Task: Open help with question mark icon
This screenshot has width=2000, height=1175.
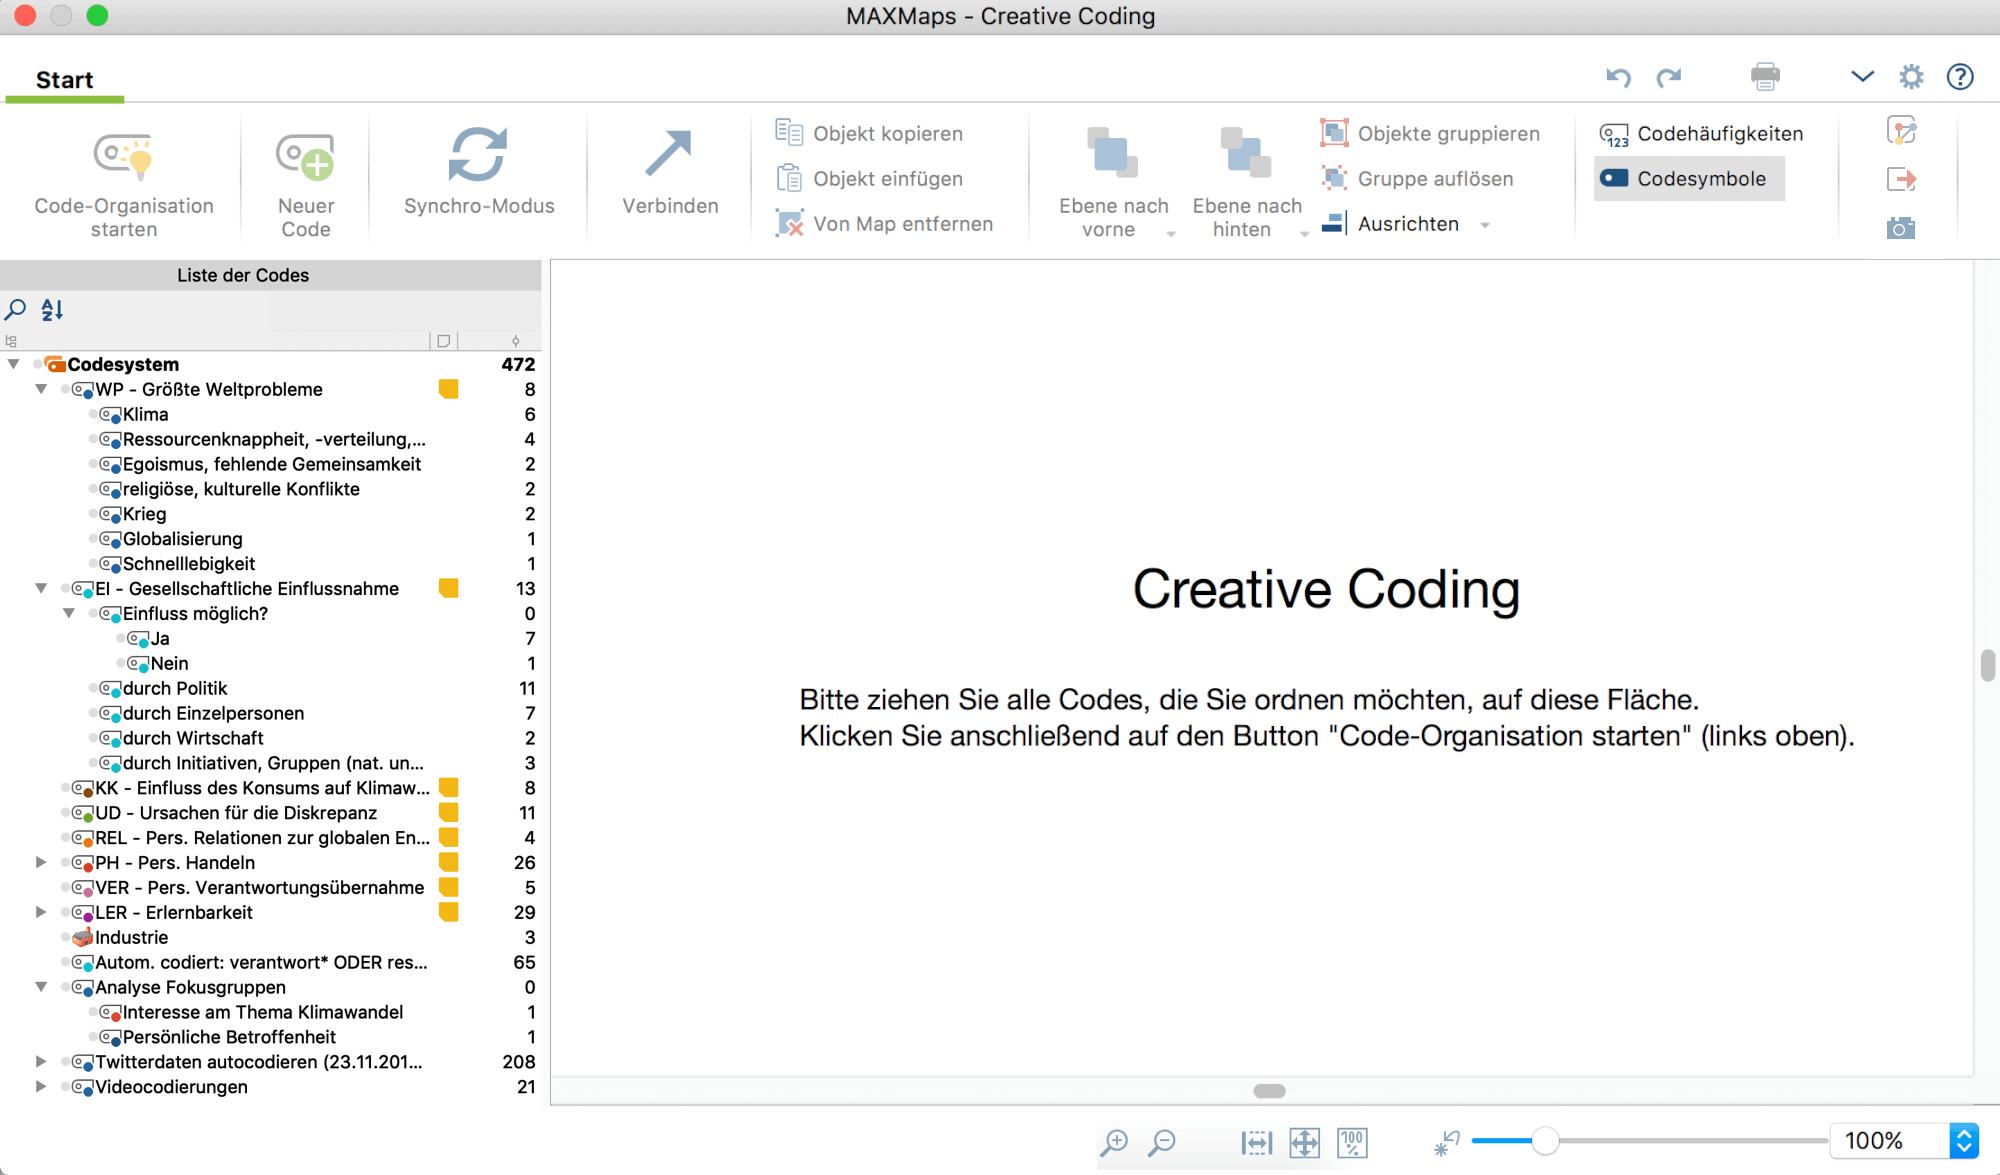Action: tap(1960, 77)
